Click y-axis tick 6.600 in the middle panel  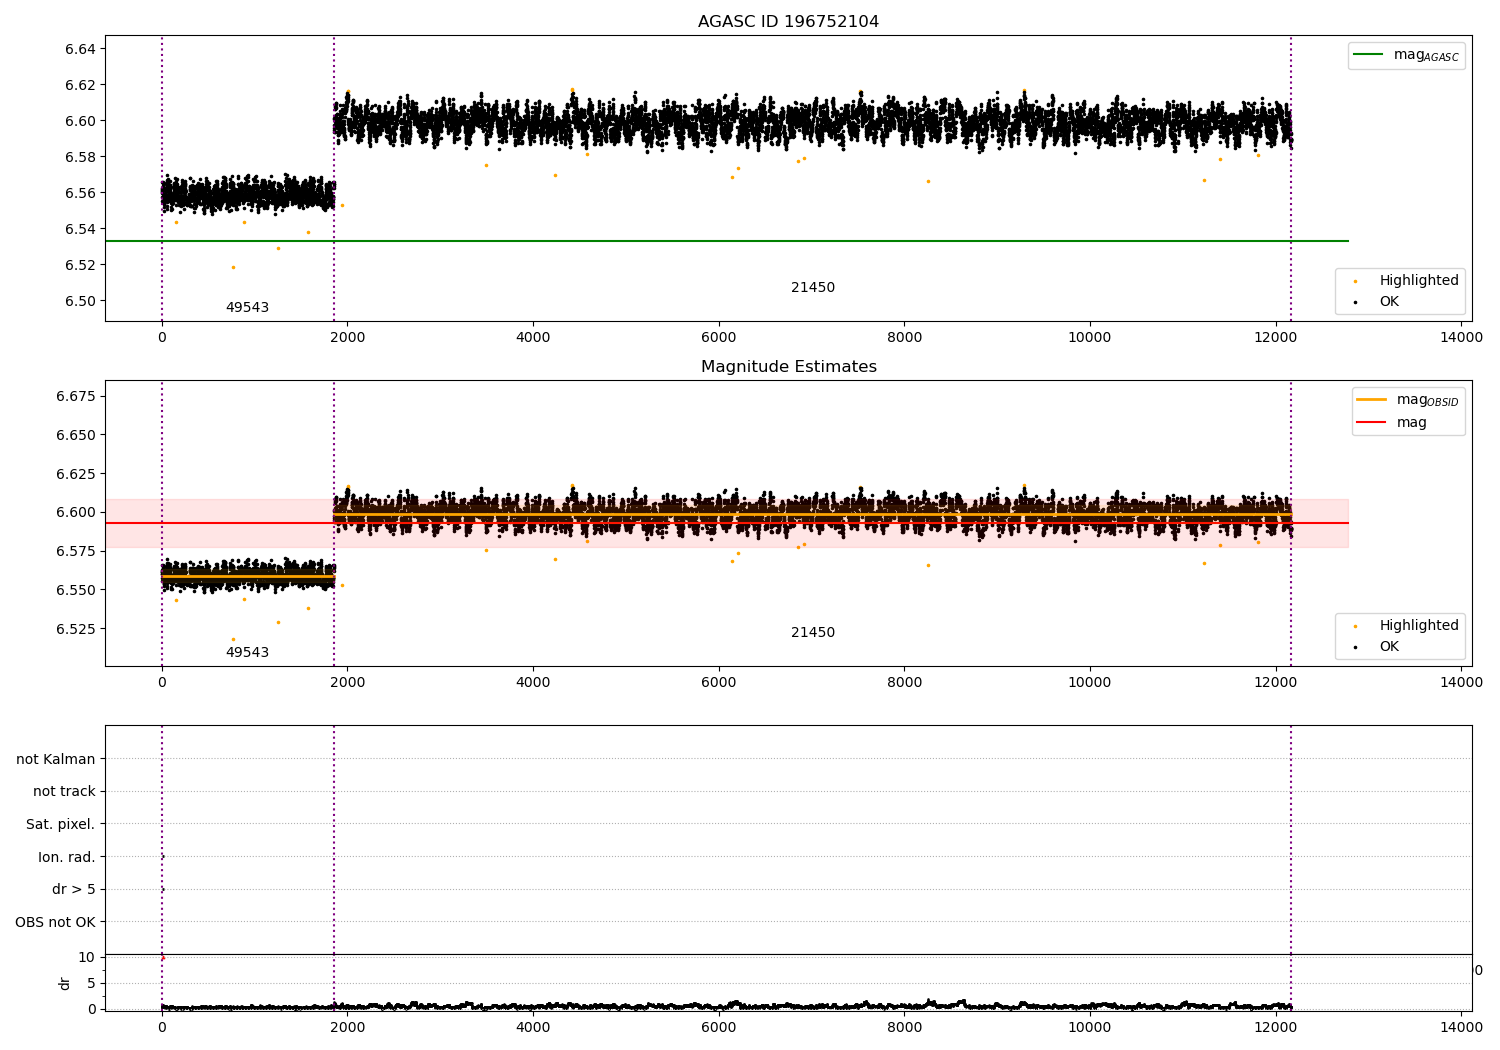(x=76, y=512)
